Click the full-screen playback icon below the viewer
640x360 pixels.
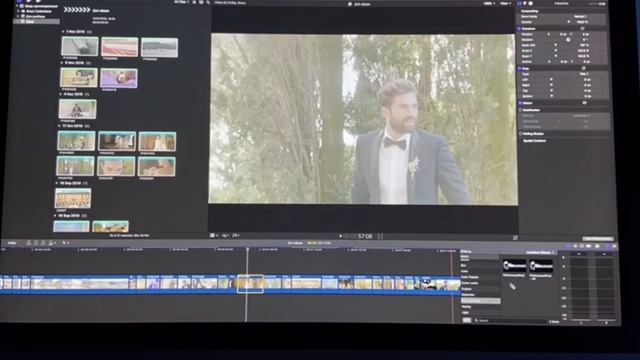(x=515, y=237)
